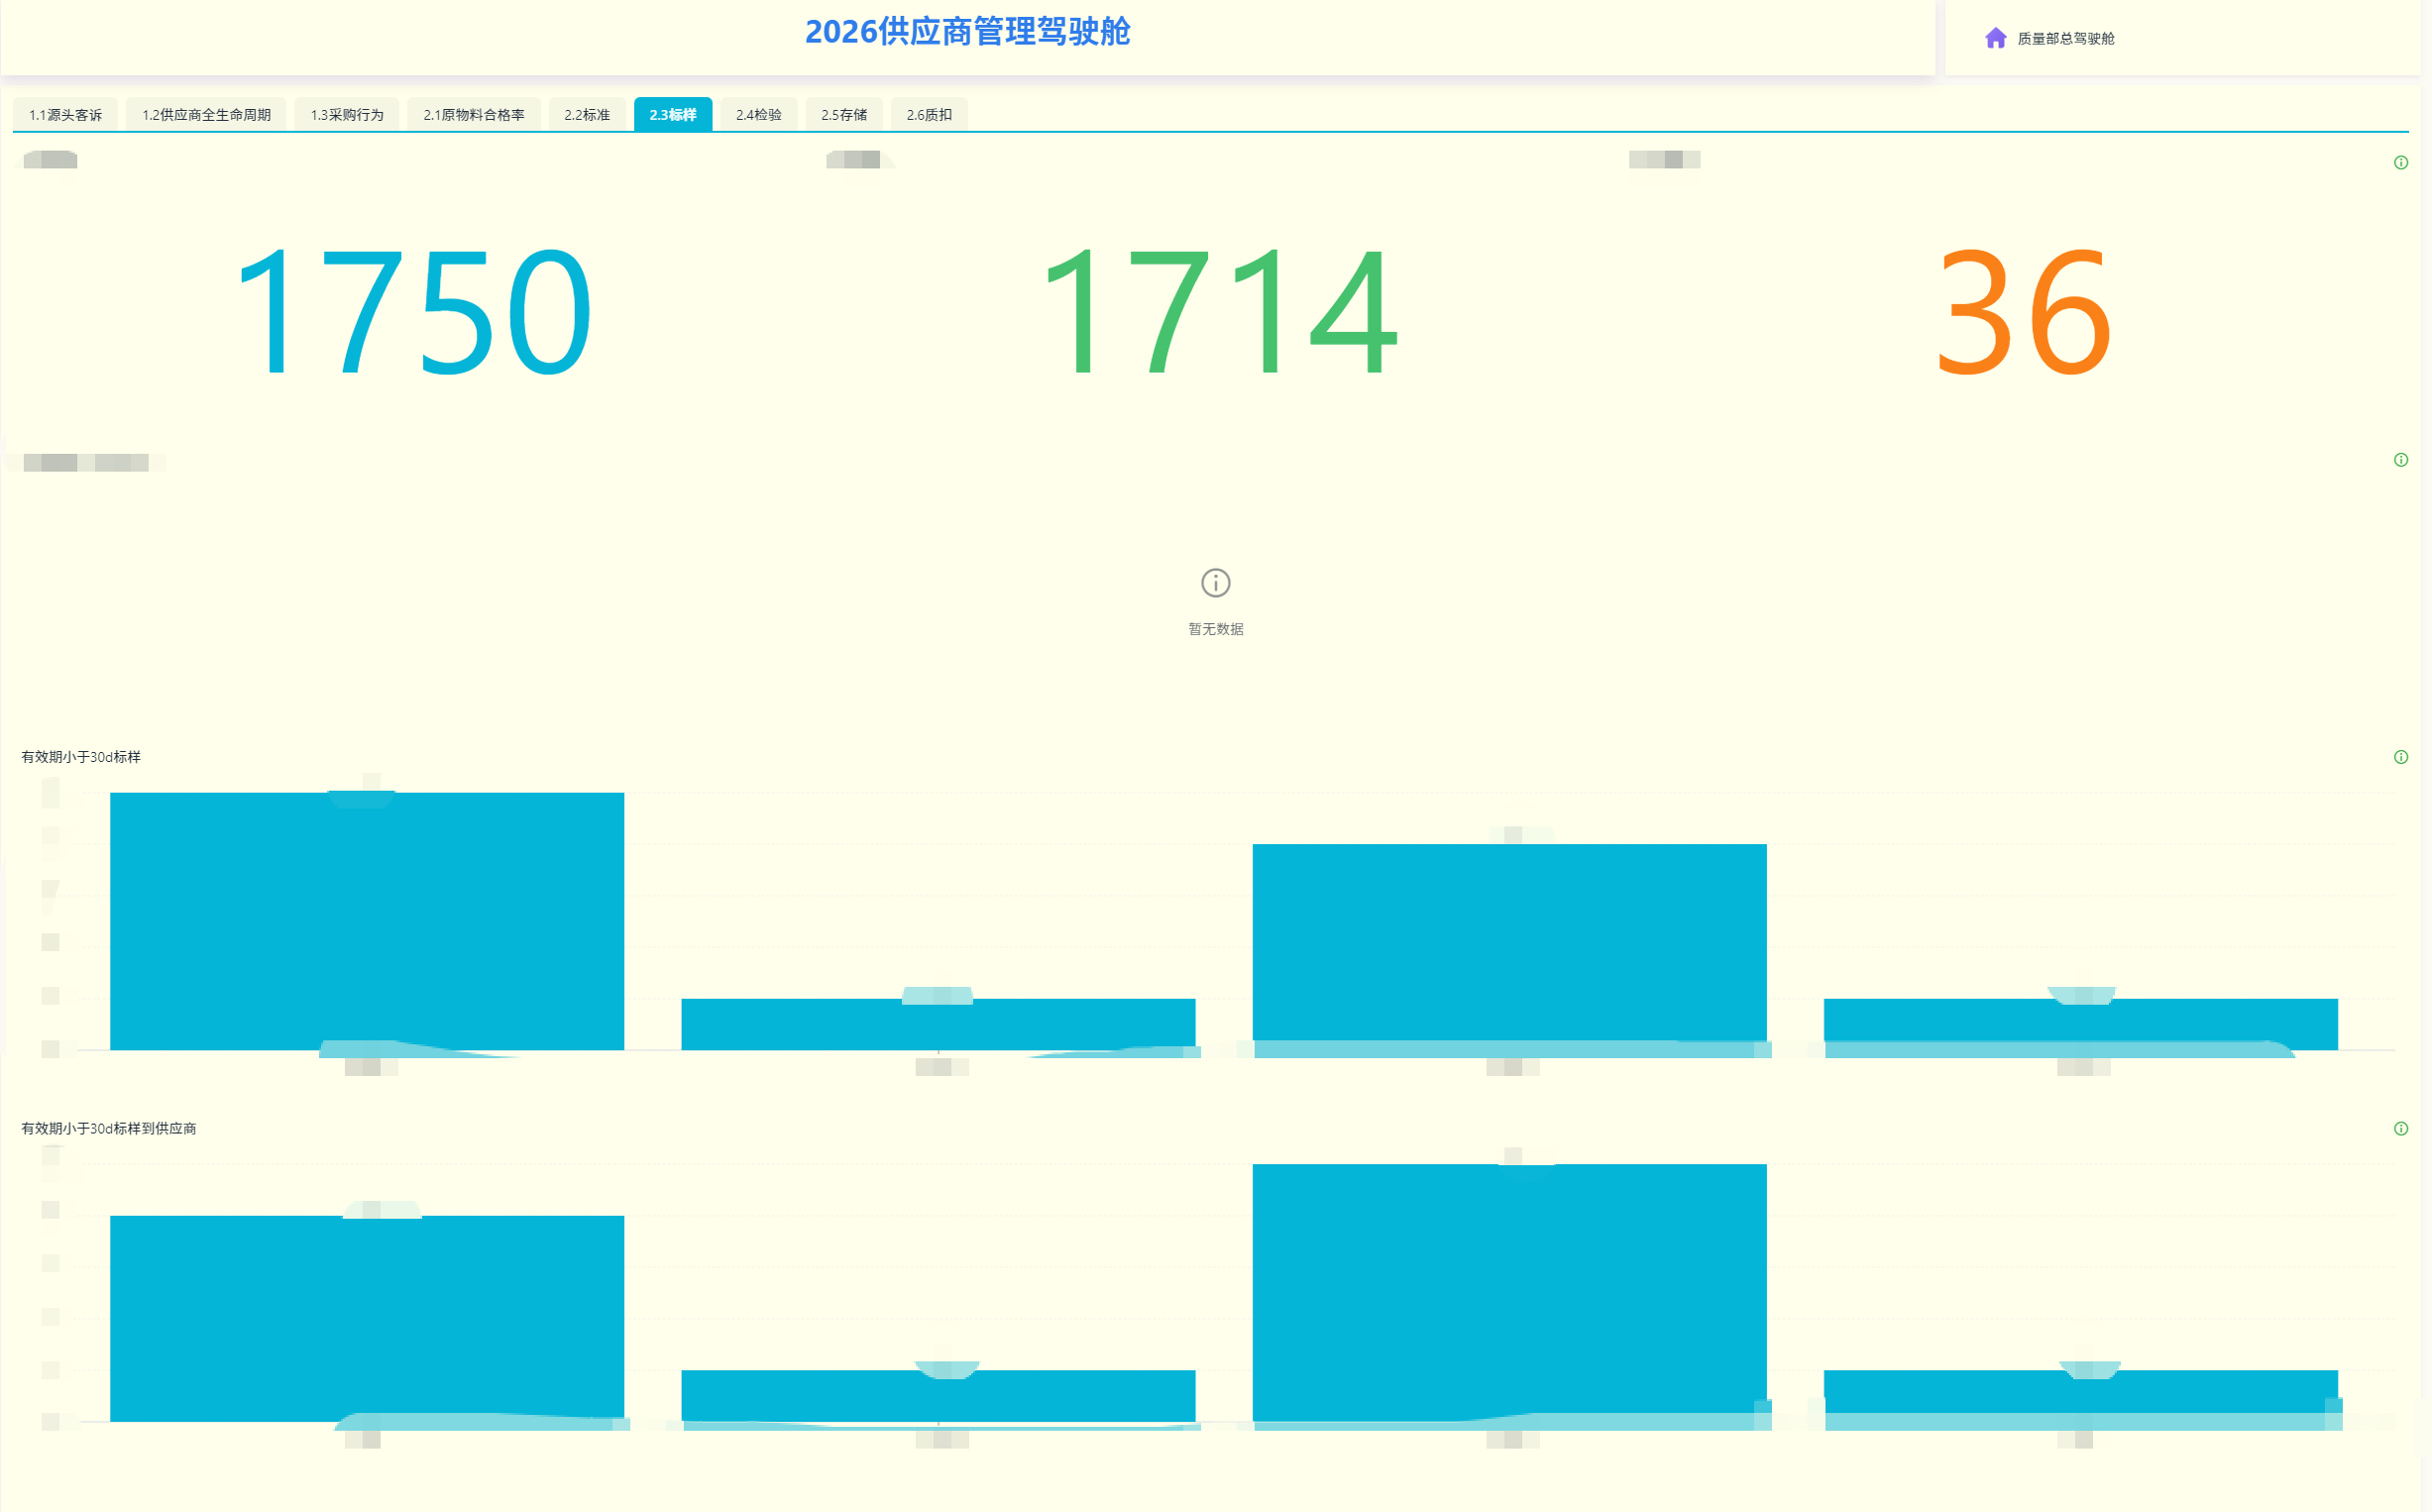Open the 1.2供应商全生命周期 tab

[x=206, y=115]
